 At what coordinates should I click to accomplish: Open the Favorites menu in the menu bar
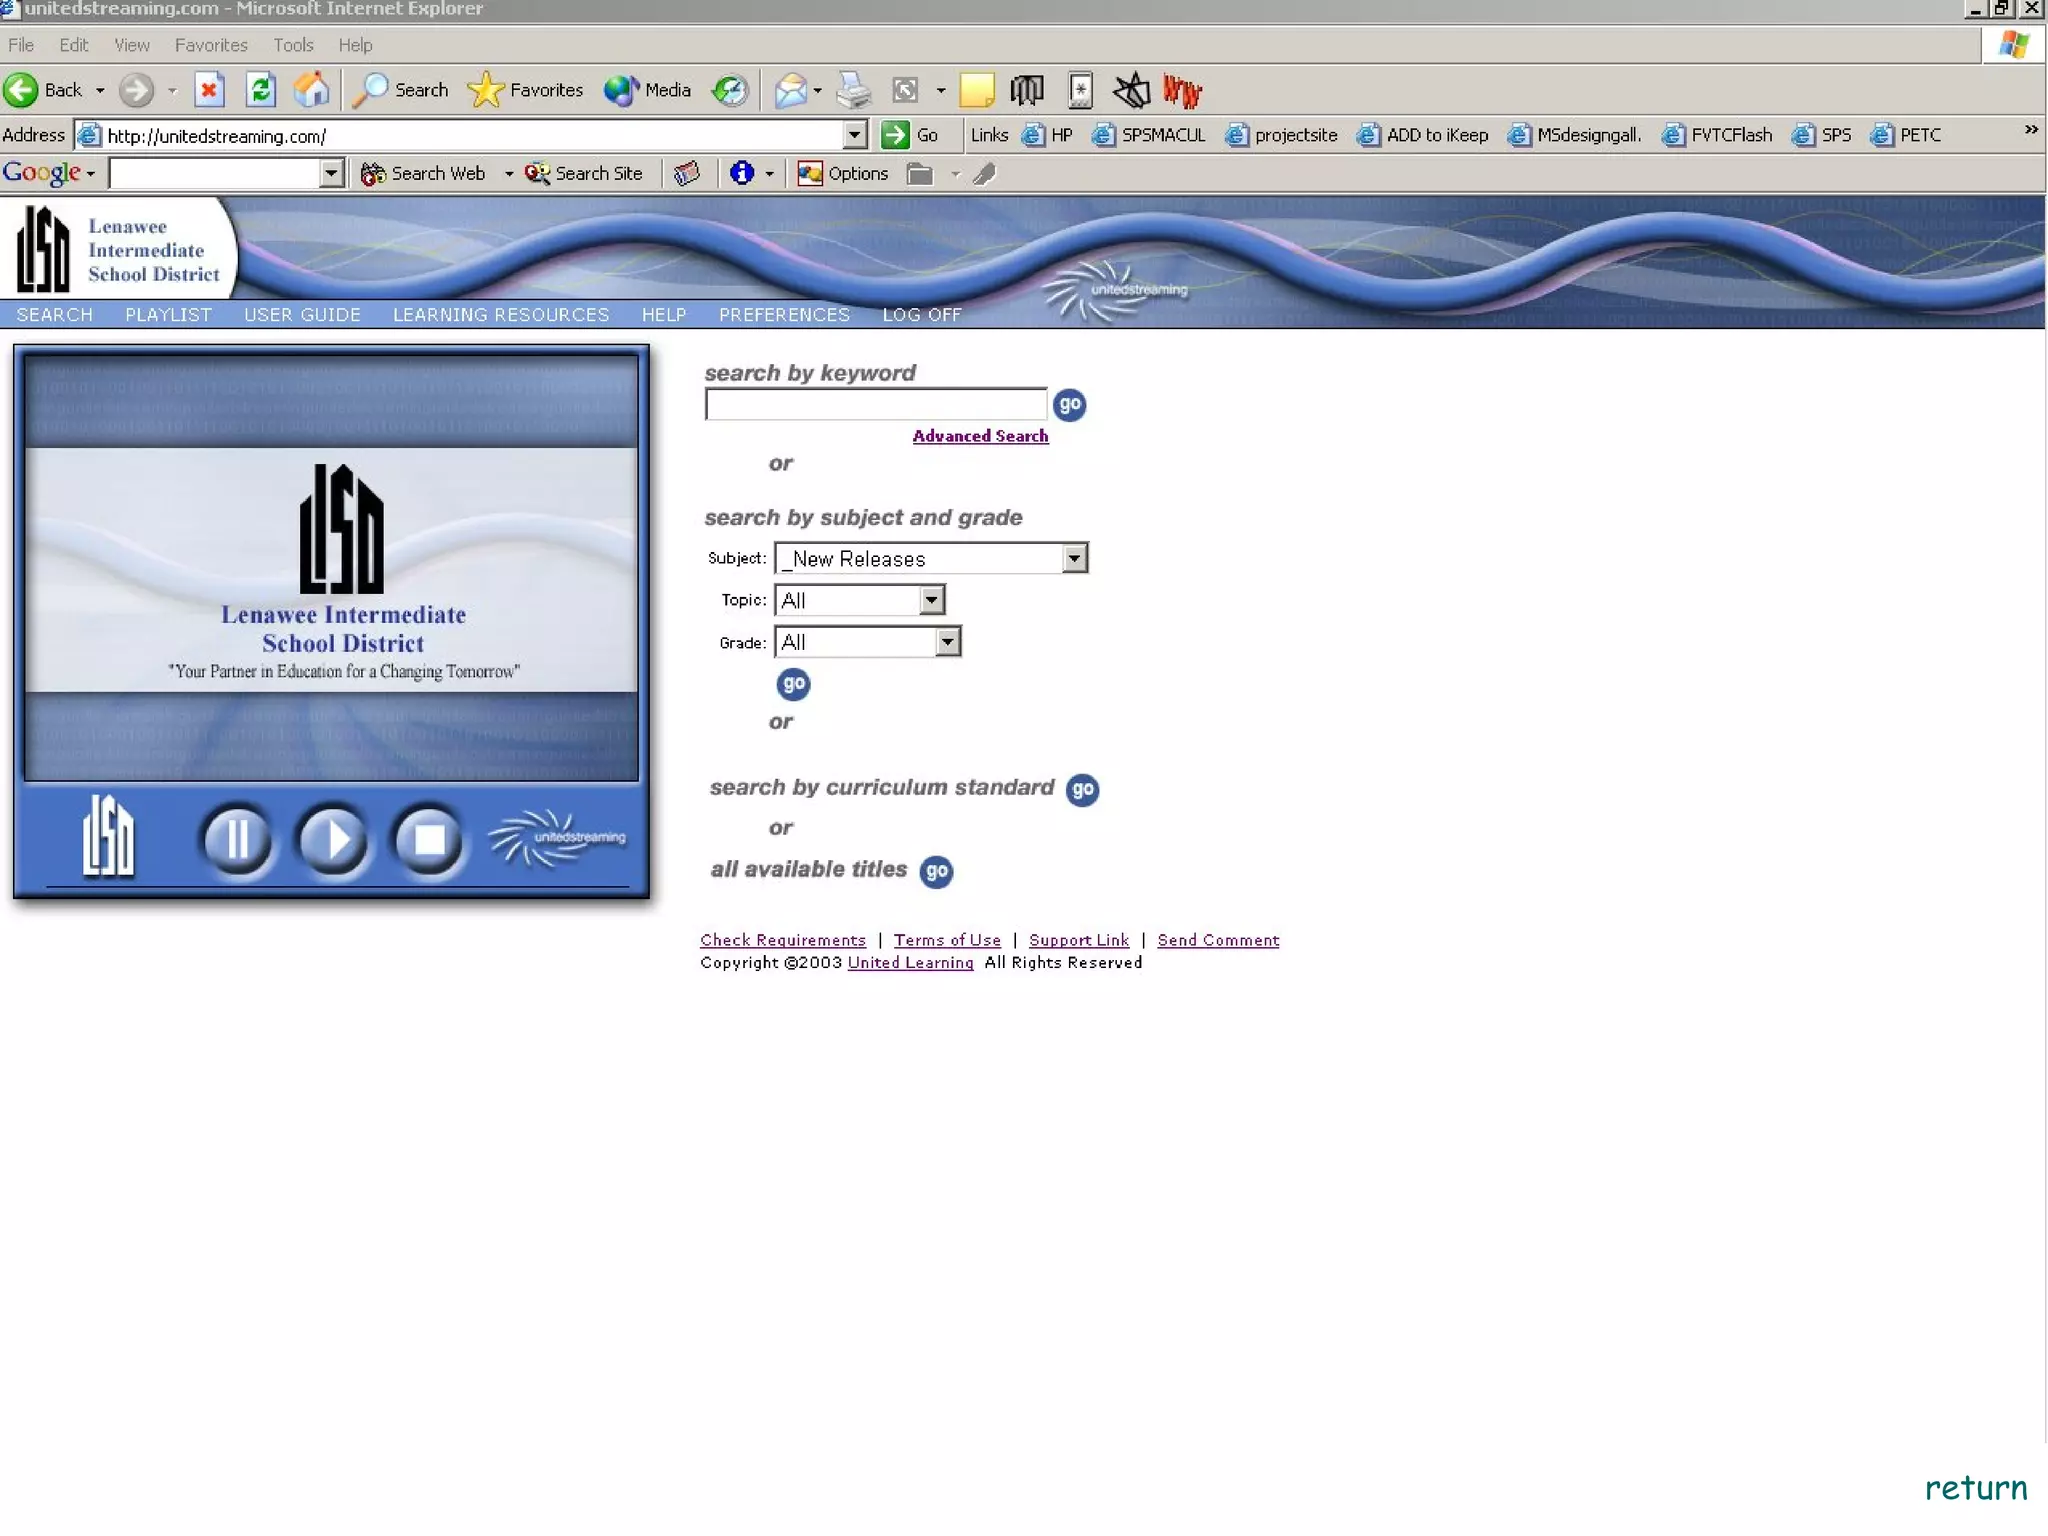[x=210, y=45]
